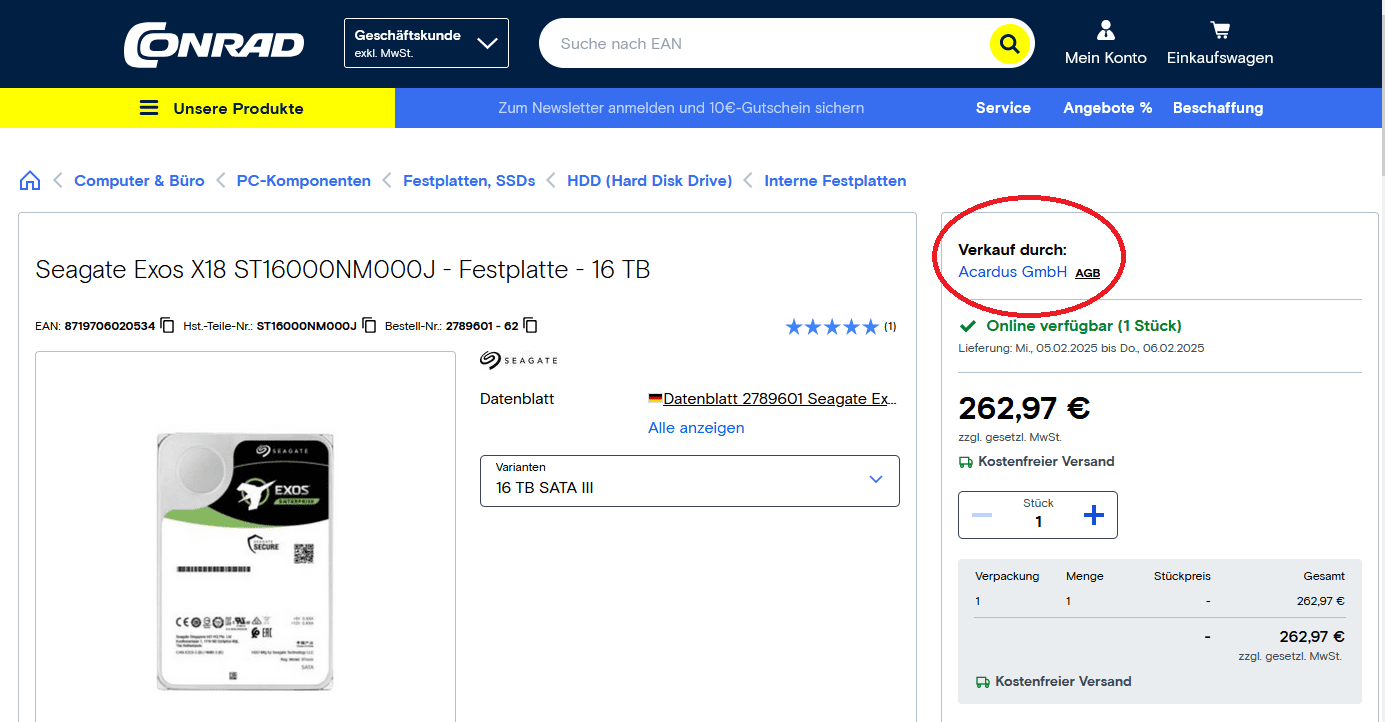Open the Geschäftskunde customer type dropdown
Viewport: 1385px width, 722px height.
(x=426, y=43)
